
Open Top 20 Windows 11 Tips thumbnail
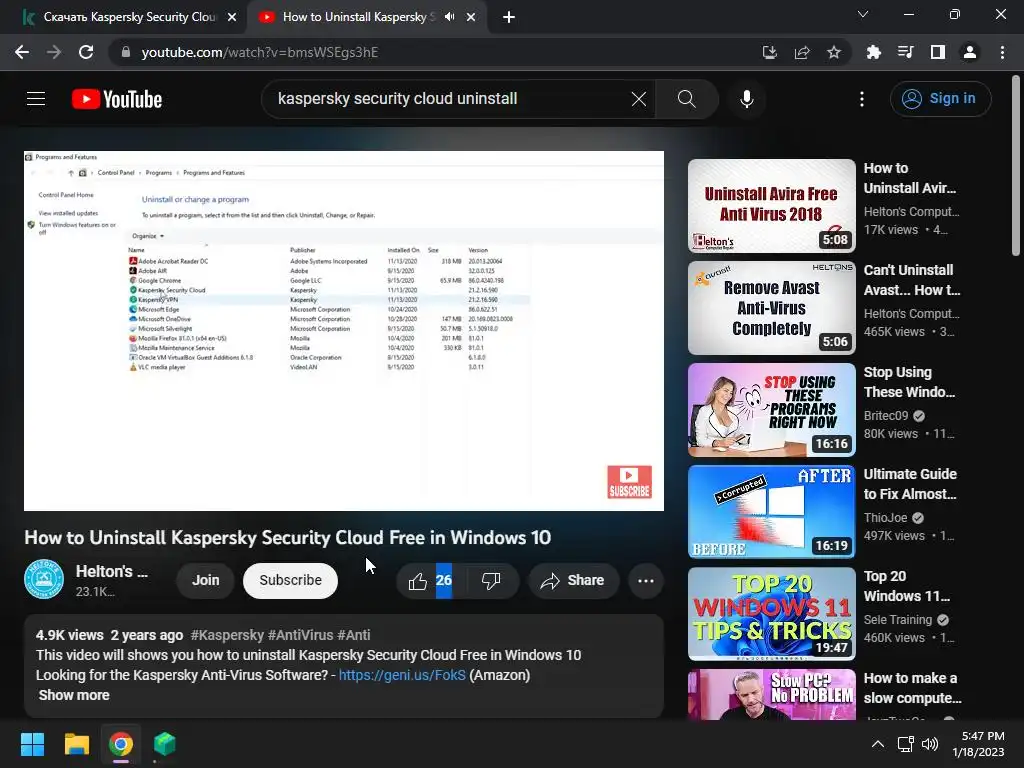771,614
